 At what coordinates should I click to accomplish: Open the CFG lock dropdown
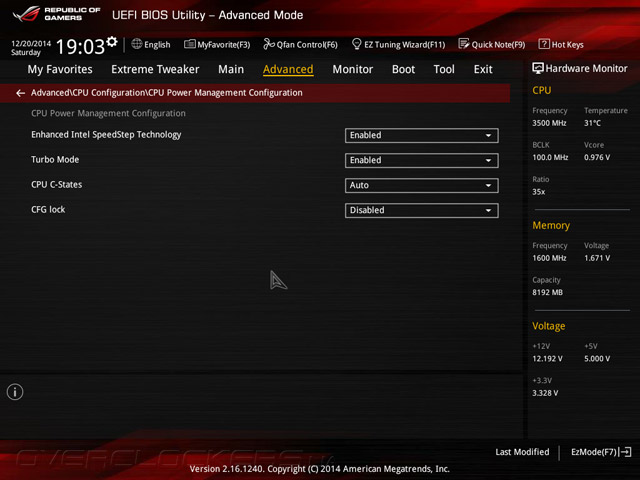pos(422,210)
